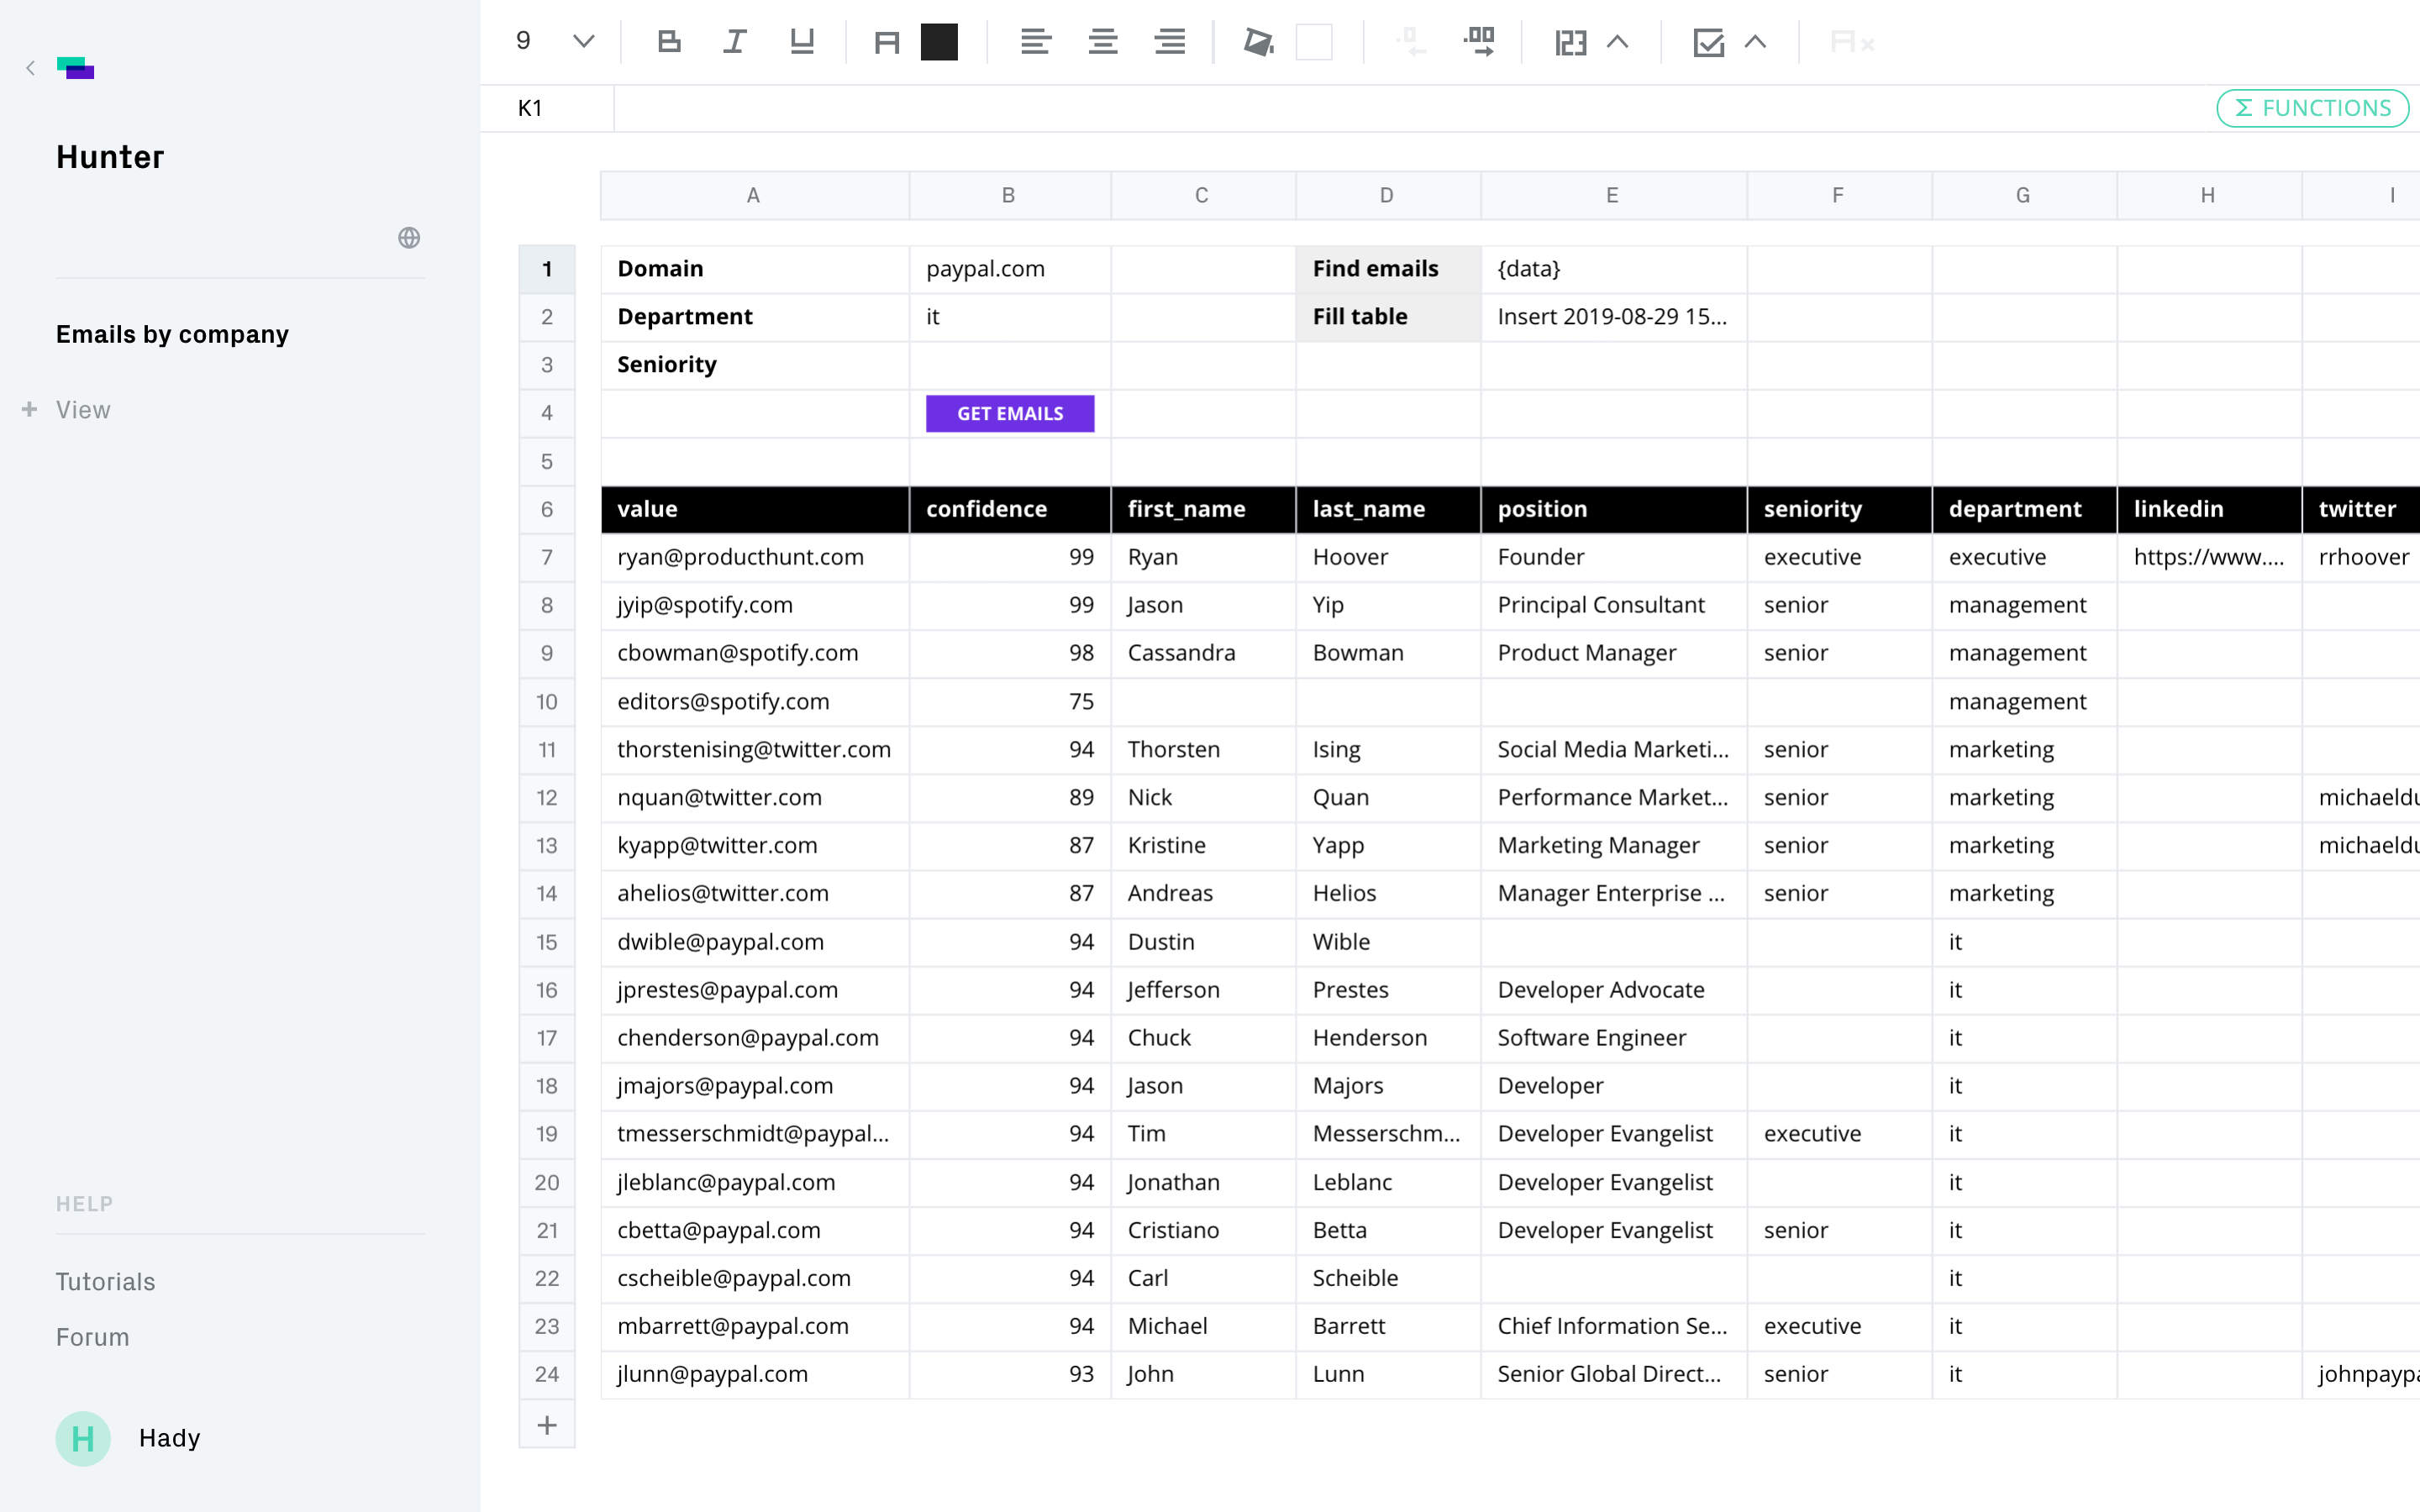Align cell text to the right
The image size is (2420, 1512).
pyautogui.click(x=1169, y=42)
